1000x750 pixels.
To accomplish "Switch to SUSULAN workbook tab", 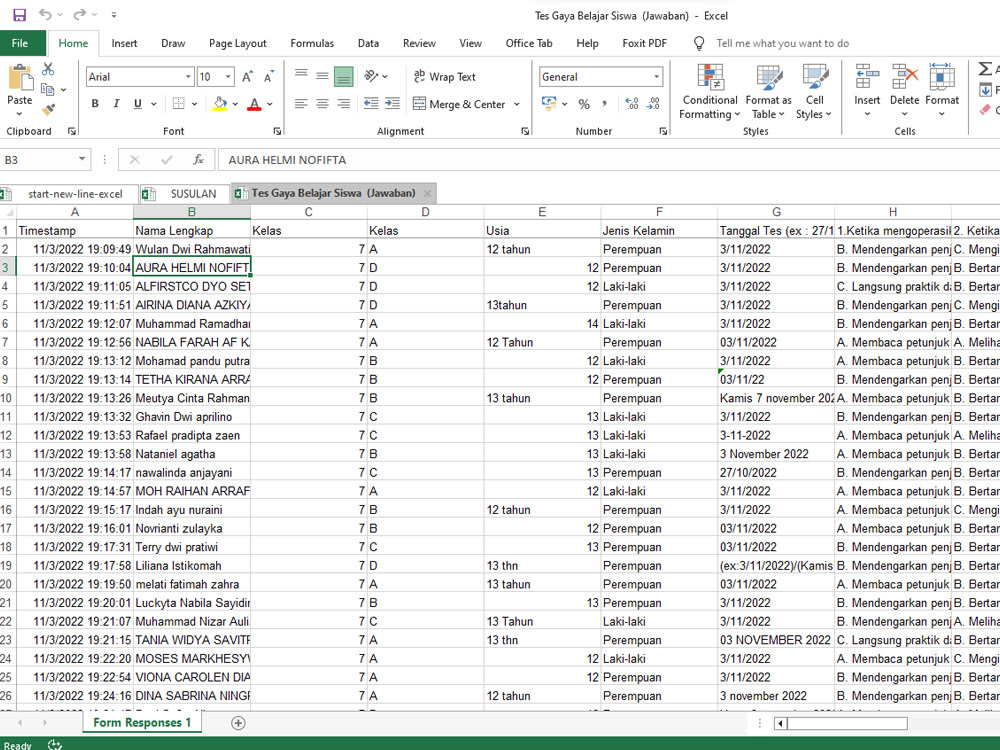I will pyautogui.click(x=185, y=194).
